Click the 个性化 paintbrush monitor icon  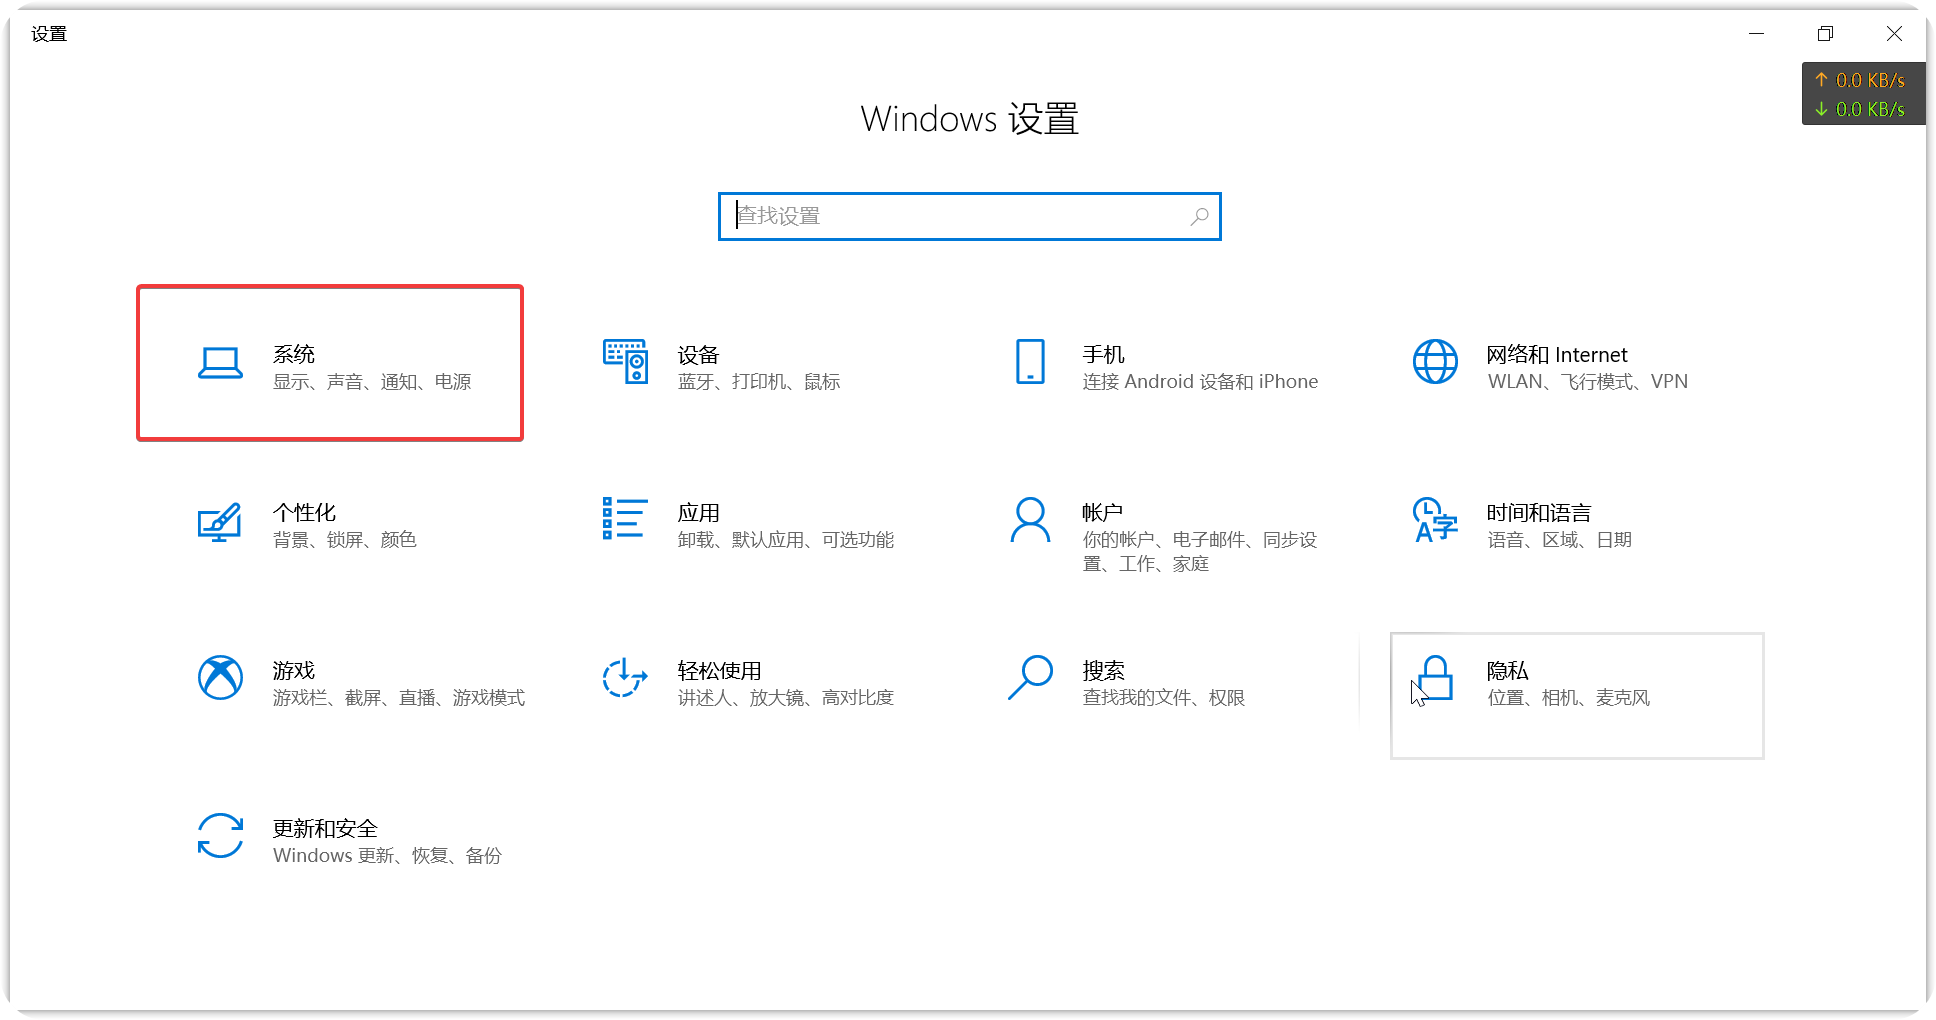(x=220, y=521)
